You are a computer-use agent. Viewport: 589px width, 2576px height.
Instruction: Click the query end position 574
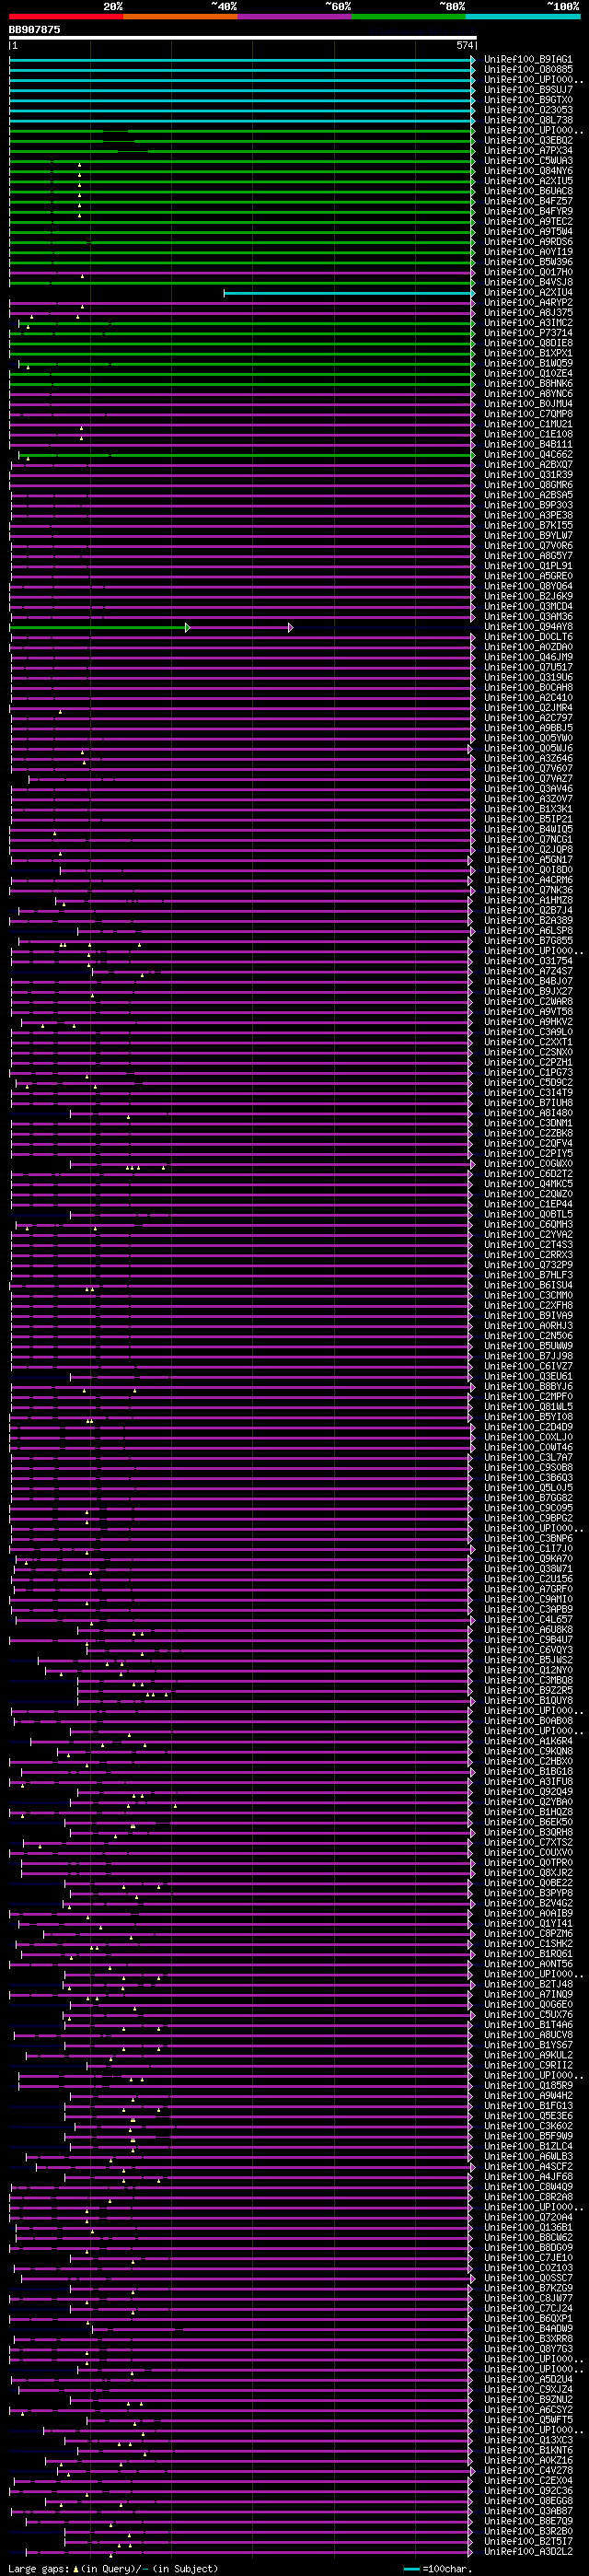coord(465,45)
